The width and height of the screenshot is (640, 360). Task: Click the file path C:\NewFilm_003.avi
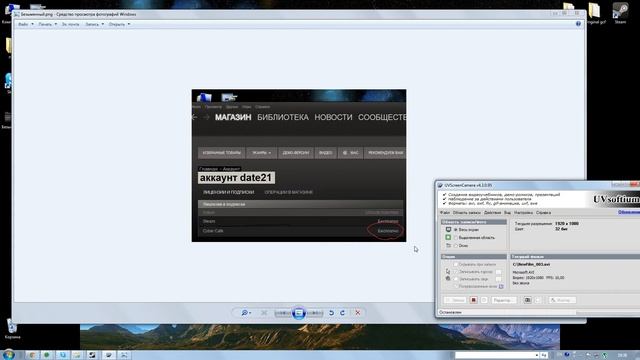point(531,264)
